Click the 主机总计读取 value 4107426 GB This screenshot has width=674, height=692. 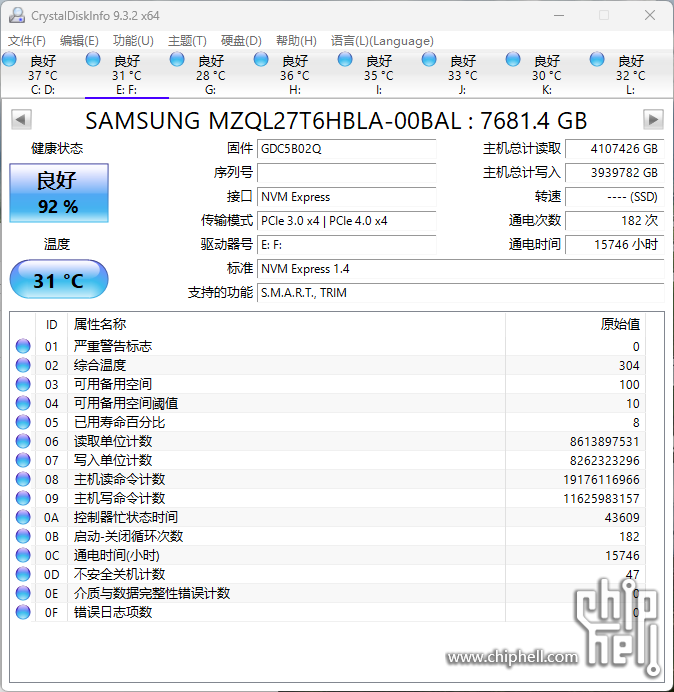coord(615,149)
